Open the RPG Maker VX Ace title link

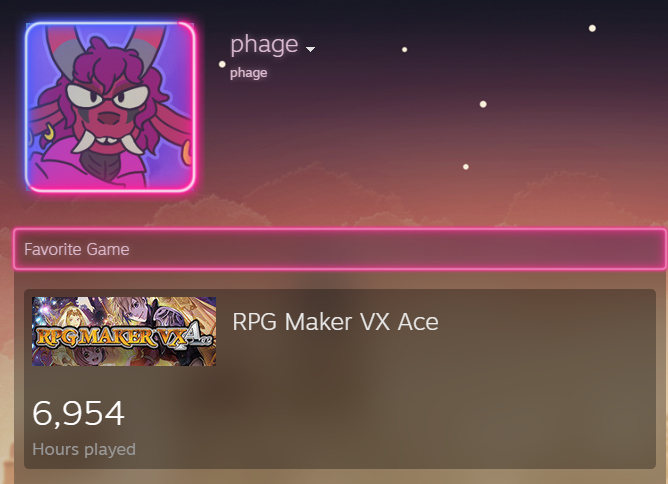coord(335,322)
